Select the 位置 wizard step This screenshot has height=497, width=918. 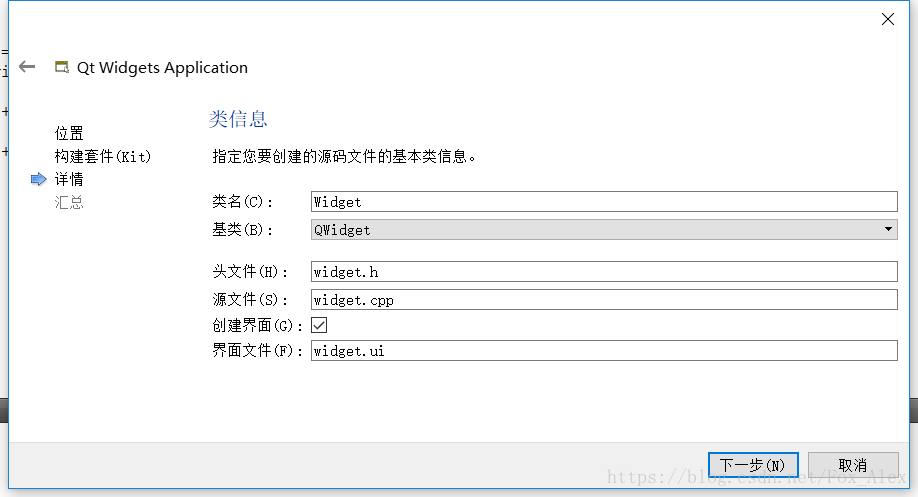69,133
